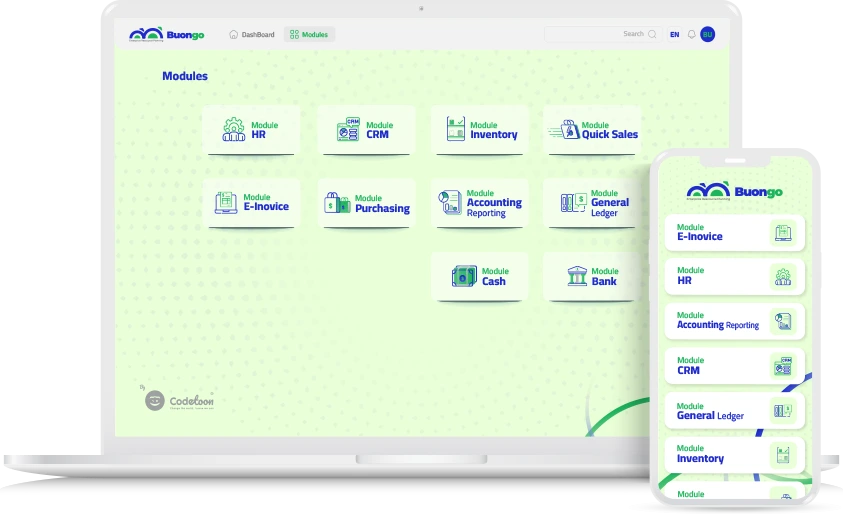Tap Accounting Reporting label on phone
The width and height of the screenshot is (843, 514).
(x=718, y=325)
